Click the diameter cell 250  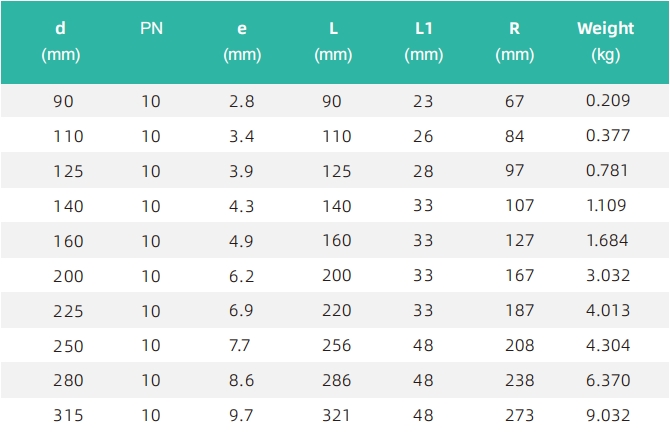[x=68, y=347]
